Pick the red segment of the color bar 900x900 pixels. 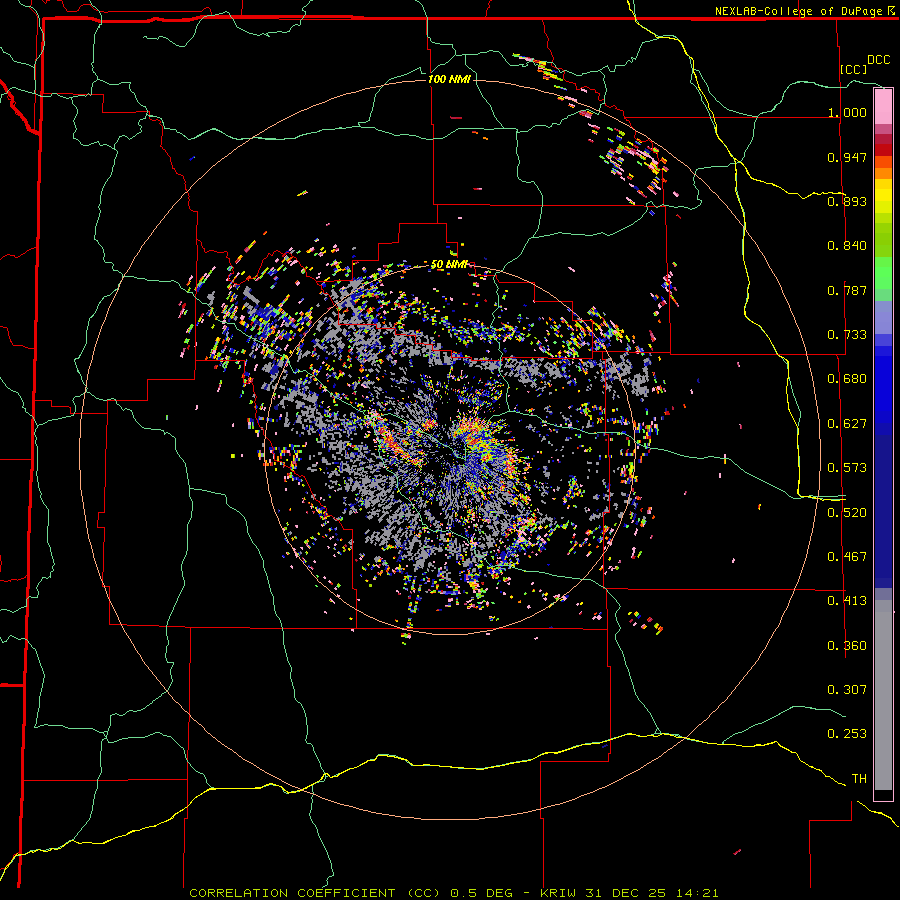[x=883, y=150]
